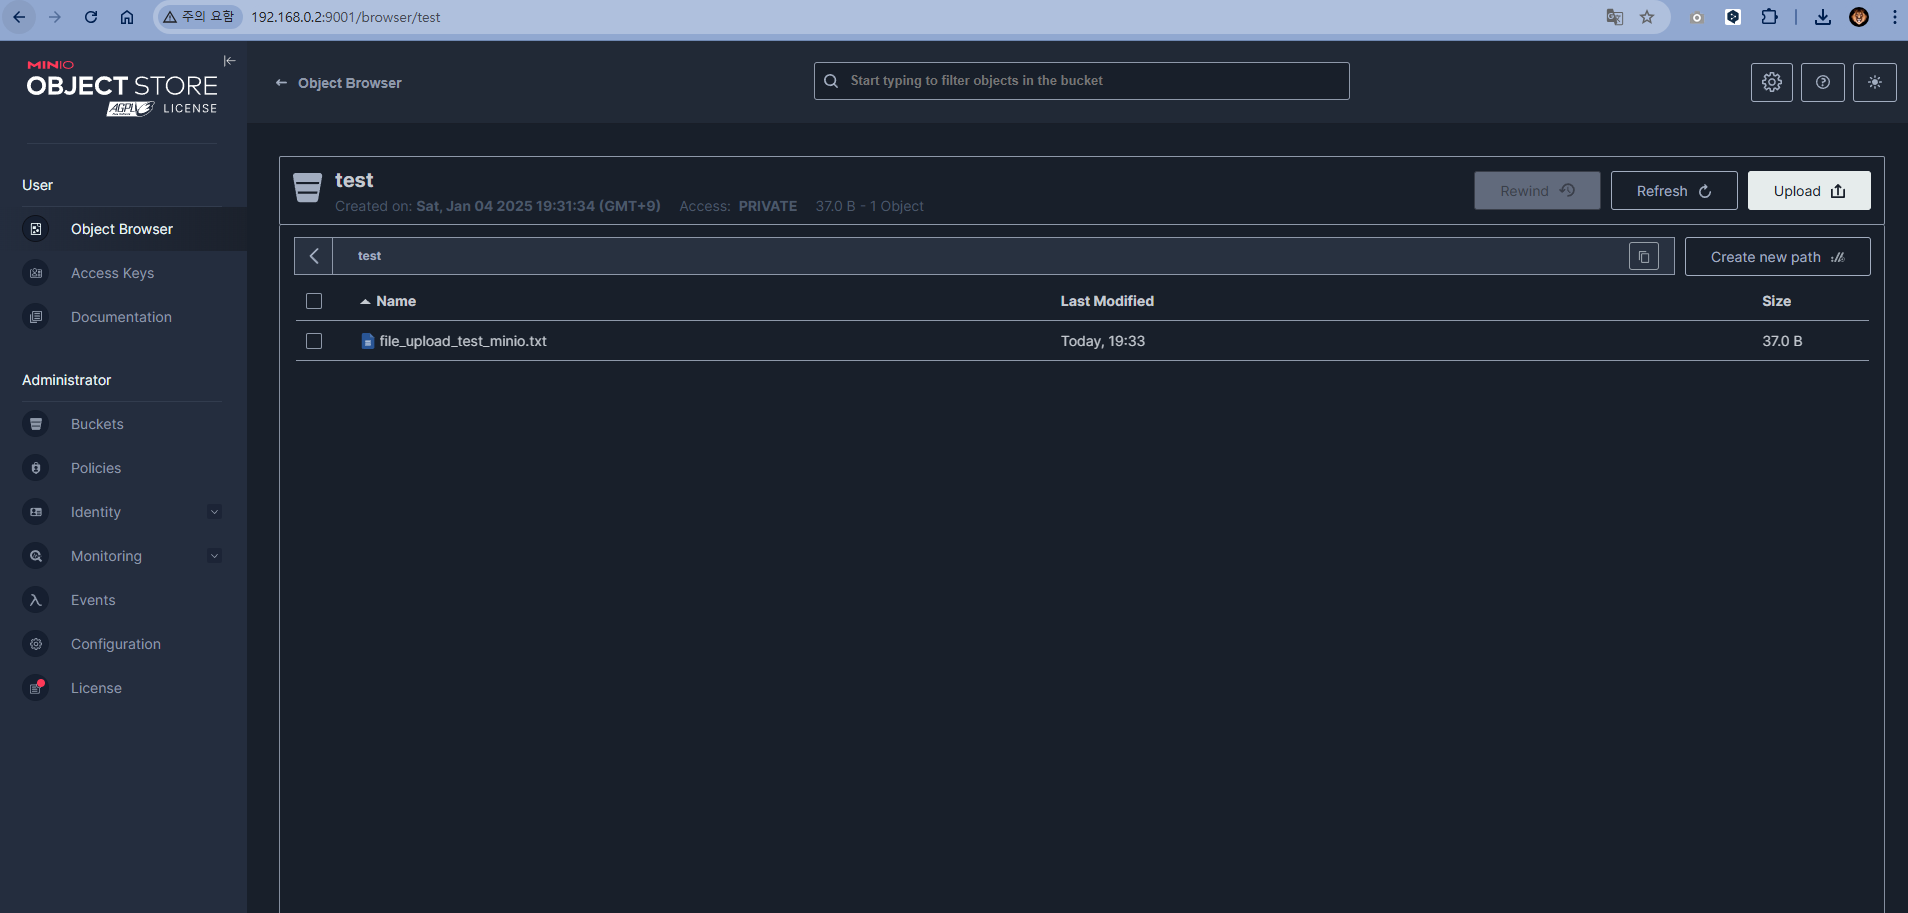This screenshot has width=1908, height=913.
Task: Select all objects with header checkbox
Action: (x=314, y=300)
